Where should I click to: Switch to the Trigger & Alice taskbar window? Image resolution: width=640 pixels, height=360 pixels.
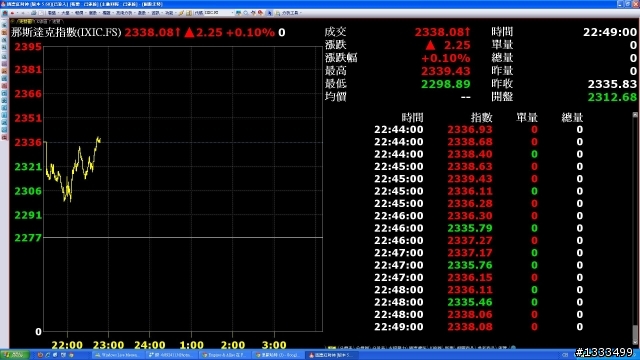click(x=224, y=355)
